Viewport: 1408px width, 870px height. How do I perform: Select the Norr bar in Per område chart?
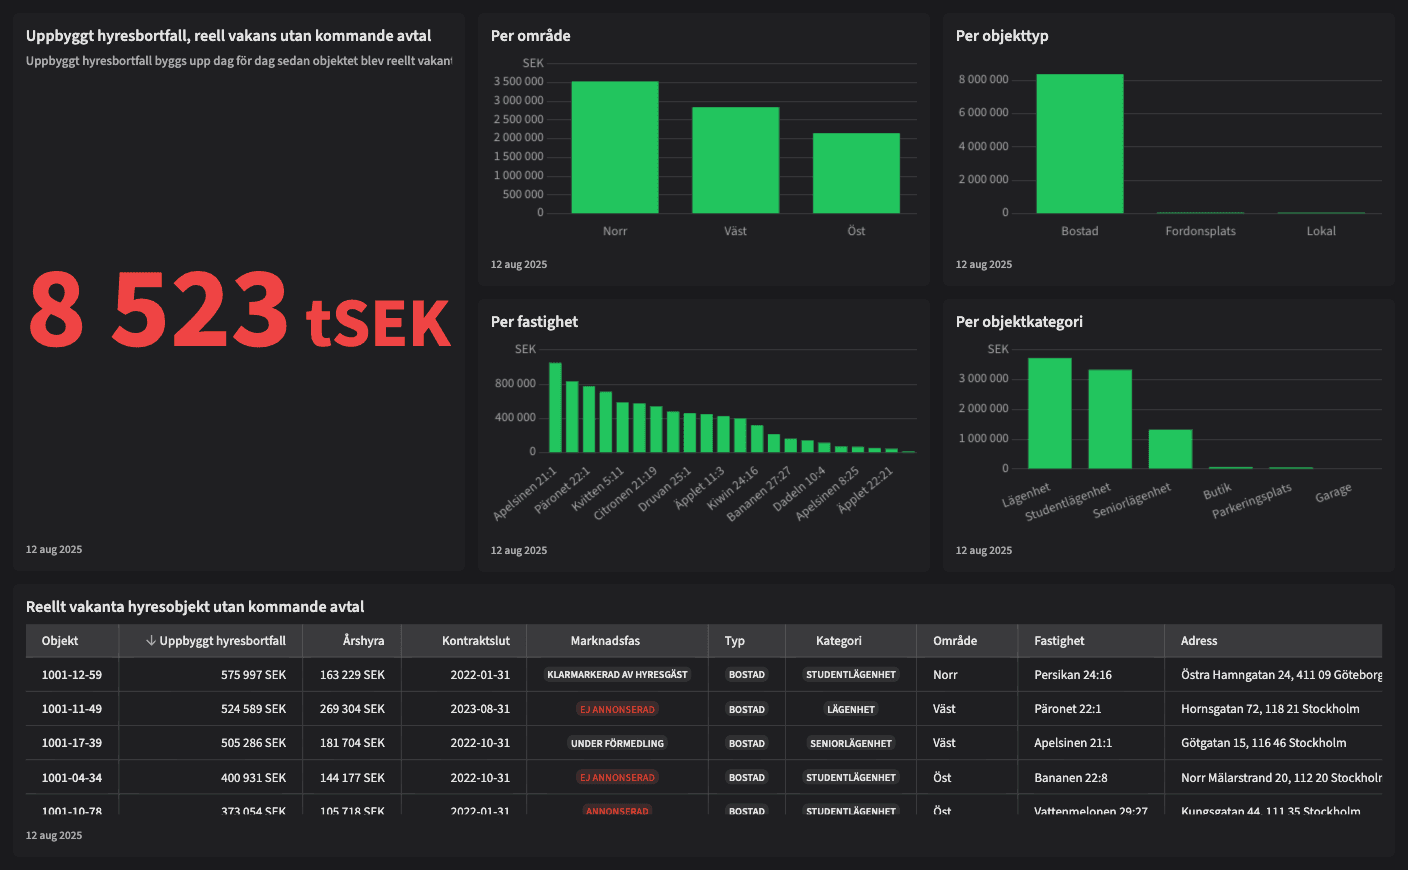pyautogui.click(x=614, y=147)
